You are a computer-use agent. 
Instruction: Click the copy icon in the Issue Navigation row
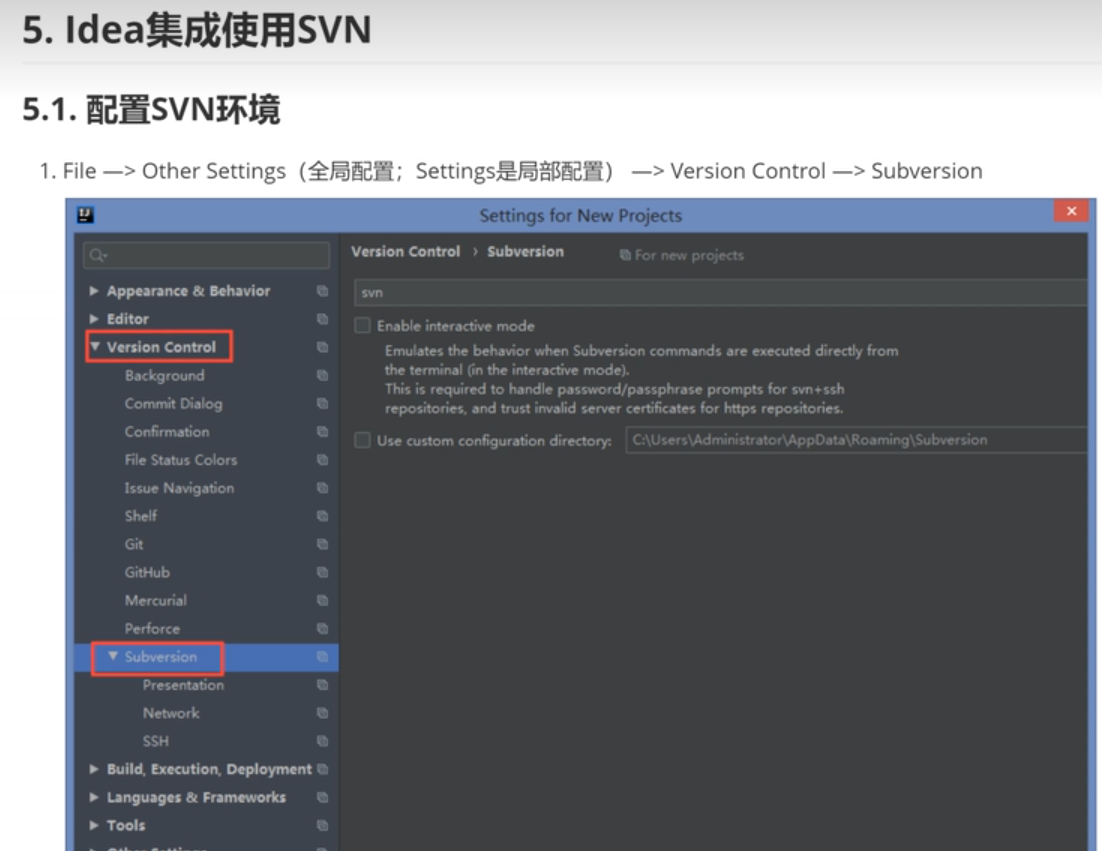[x=323, y=488]
